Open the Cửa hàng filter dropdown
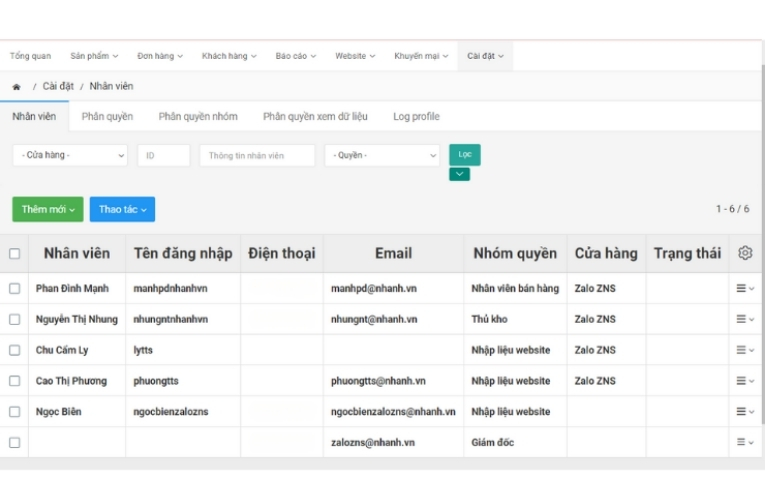765x478 pixels. (x=70, y=156)
